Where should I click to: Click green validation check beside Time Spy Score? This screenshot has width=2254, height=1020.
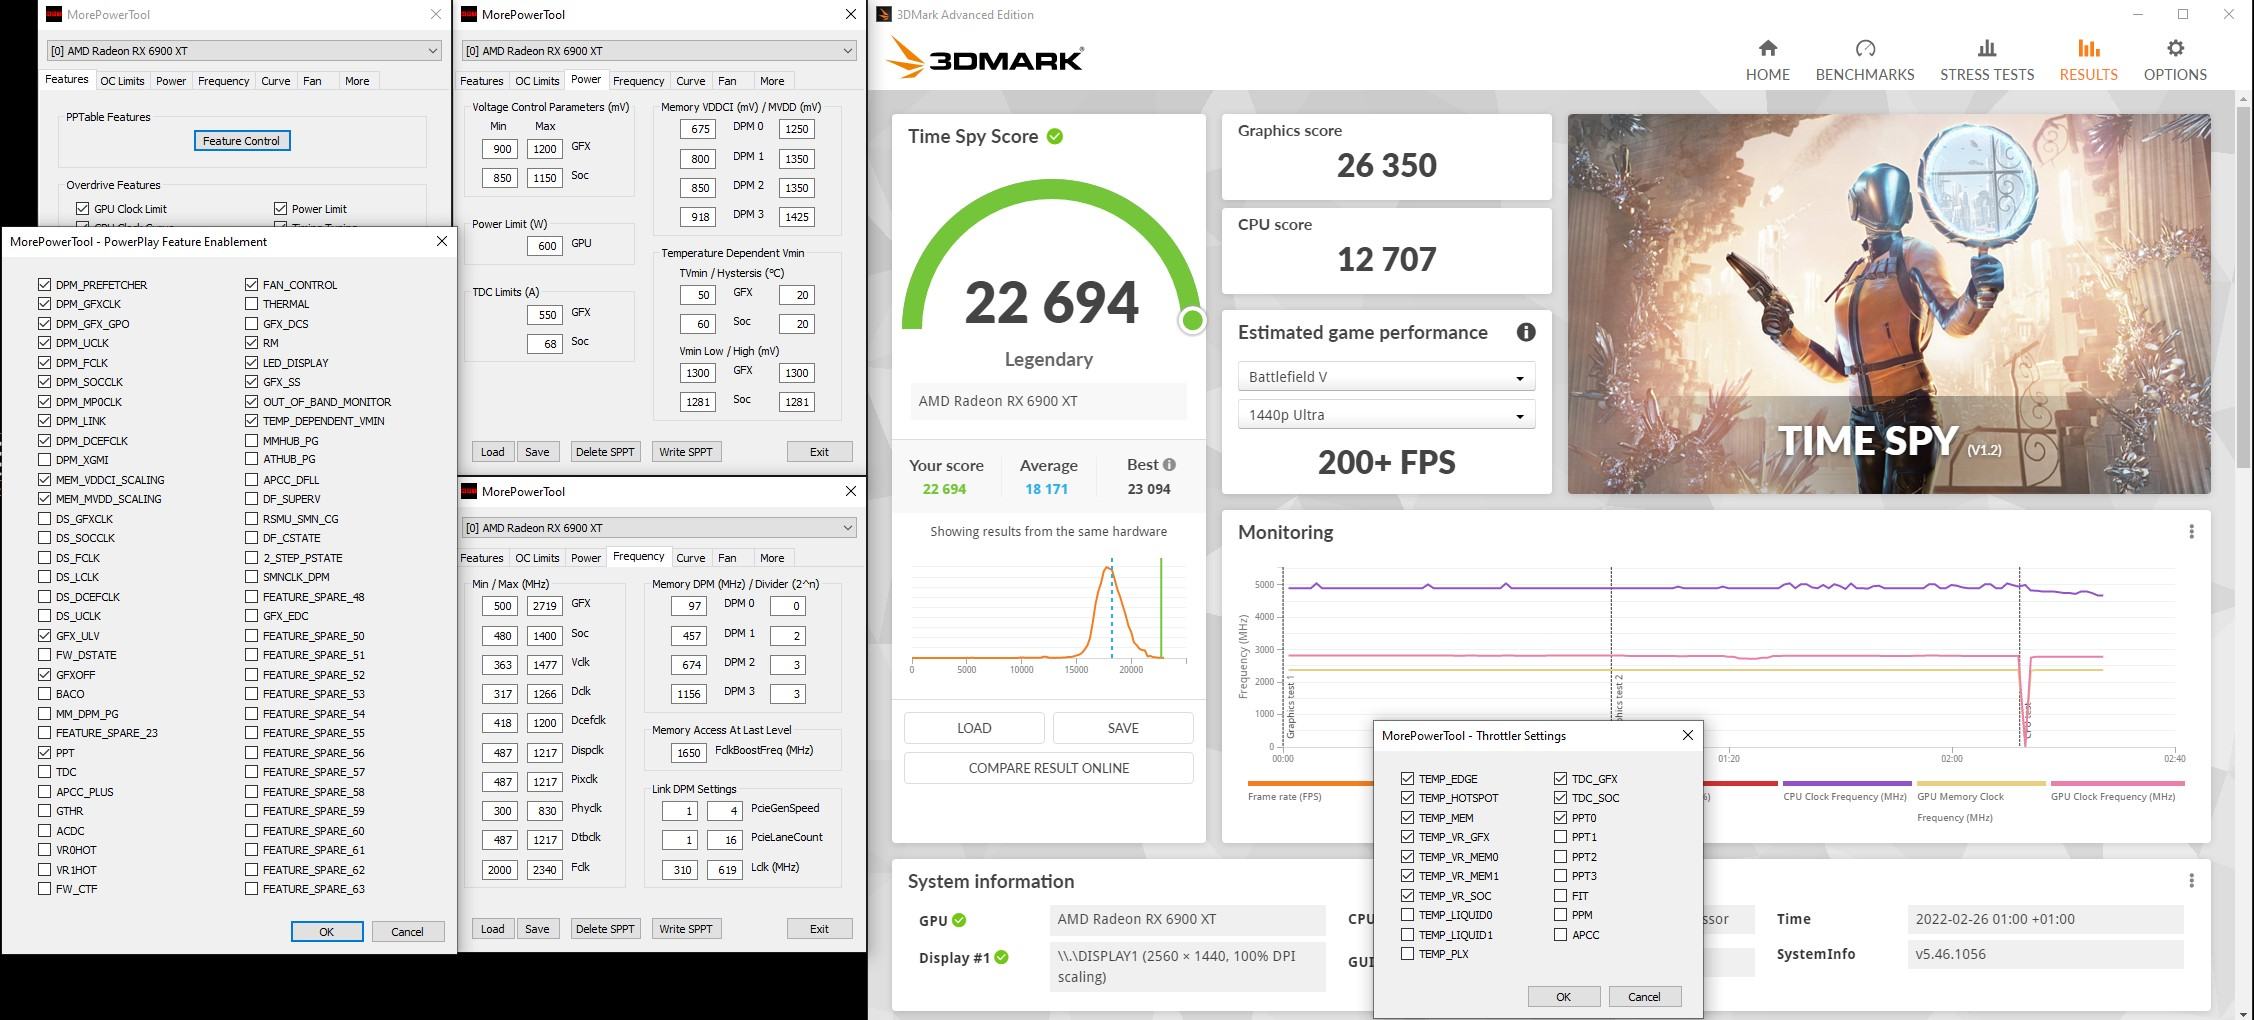[1054, 136]
